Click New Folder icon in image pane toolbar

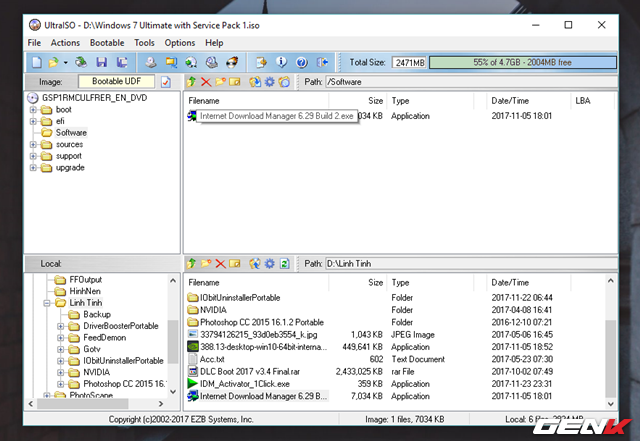pyautogui.click(x=220, y=82)
